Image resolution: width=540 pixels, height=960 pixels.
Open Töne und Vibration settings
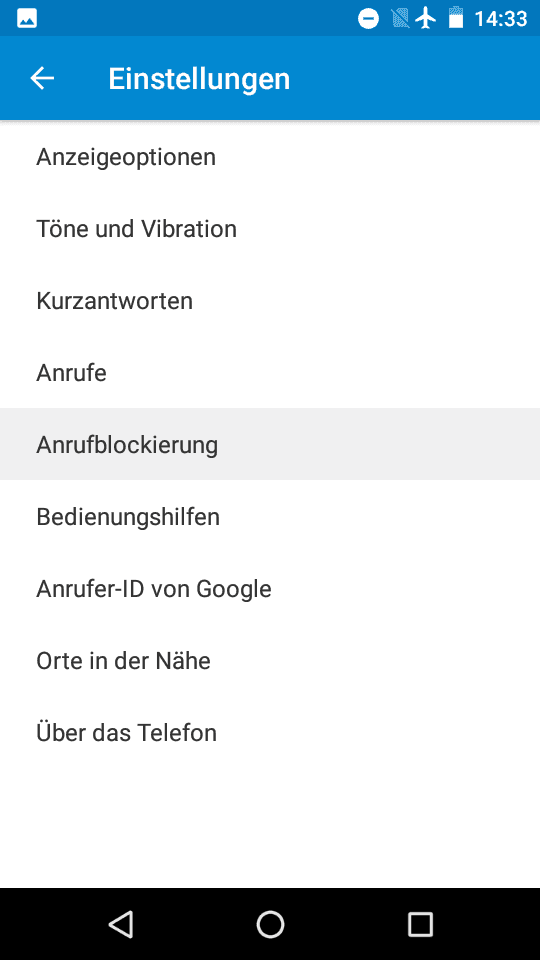(270, 229)
